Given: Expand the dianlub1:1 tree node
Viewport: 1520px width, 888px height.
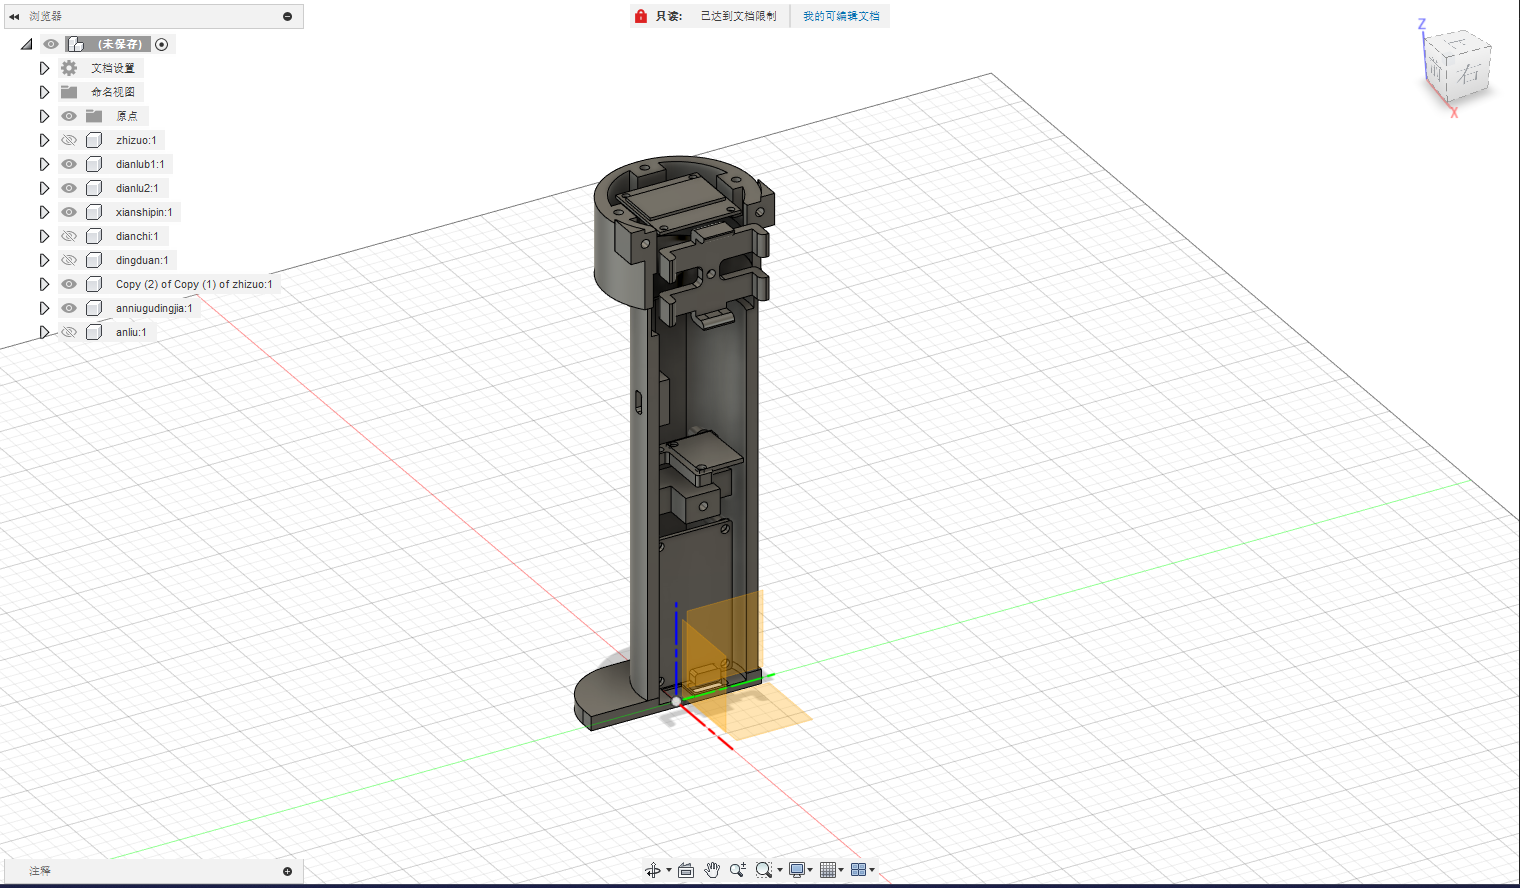Looking at the screenshot, I should pyautogui.click(x=44, y=164).
